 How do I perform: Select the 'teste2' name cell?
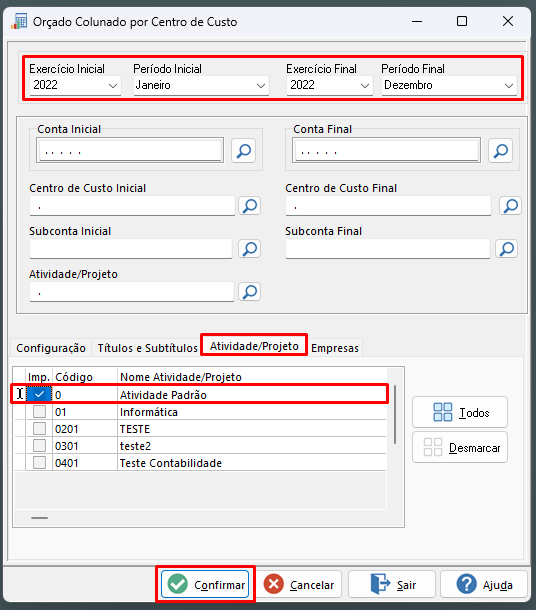252,445
